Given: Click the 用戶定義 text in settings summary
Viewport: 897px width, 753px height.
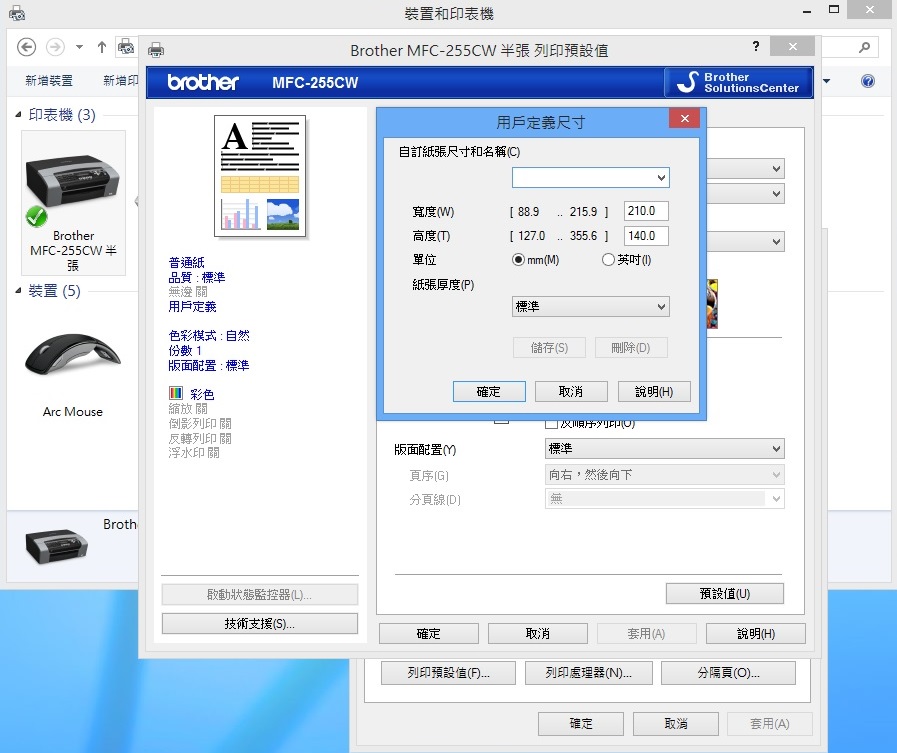Looking at the screenshot, I should [192, 307].
